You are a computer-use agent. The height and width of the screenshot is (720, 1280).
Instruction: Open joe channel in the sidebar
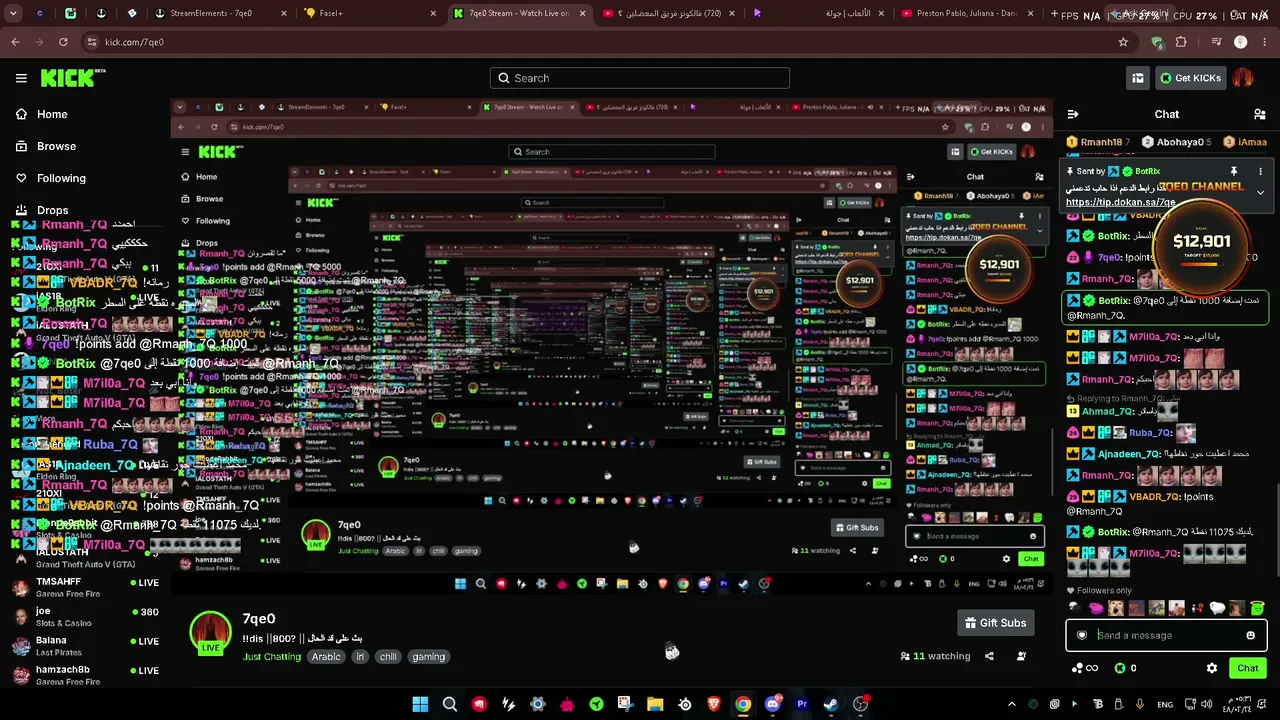tap(85, 616)
